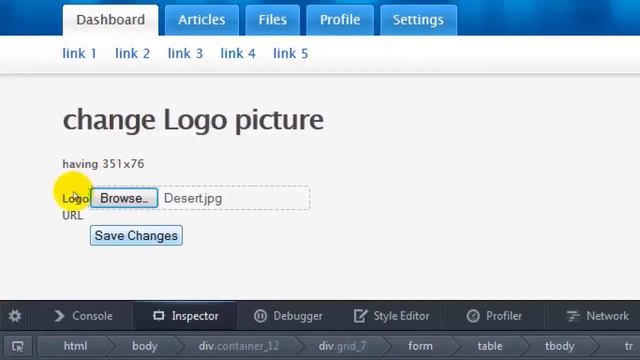This screenshot has height=360, width=640.
Task: Select the Dashboard tab
Action: coord(111,20)
